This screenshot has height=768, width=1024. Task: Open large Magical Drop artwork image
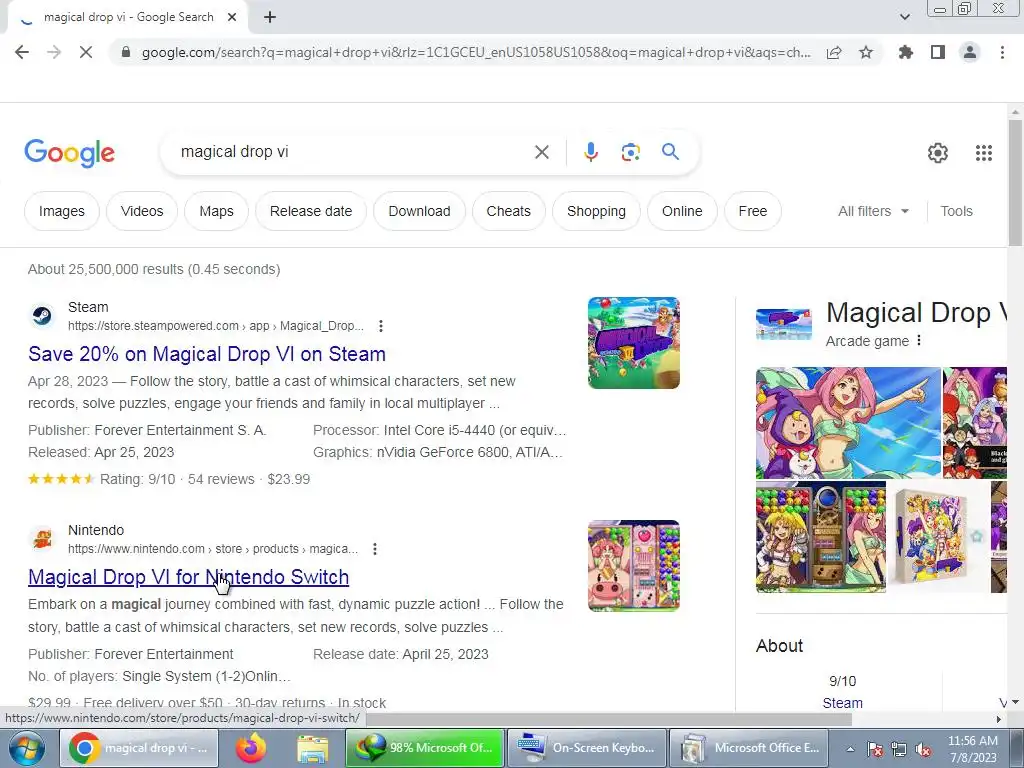pyautogui.click(x=848, y=423)
